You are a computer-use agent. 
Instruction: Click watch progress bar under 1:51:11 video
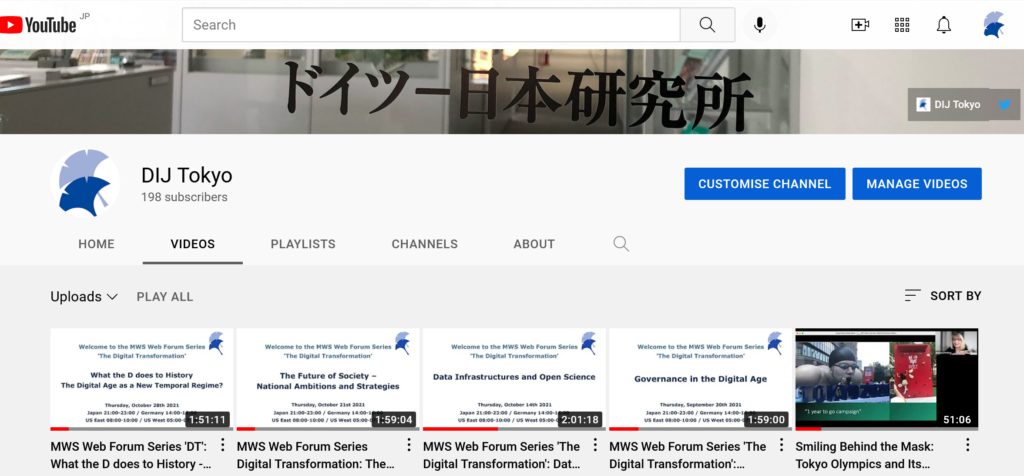[142, 429]
